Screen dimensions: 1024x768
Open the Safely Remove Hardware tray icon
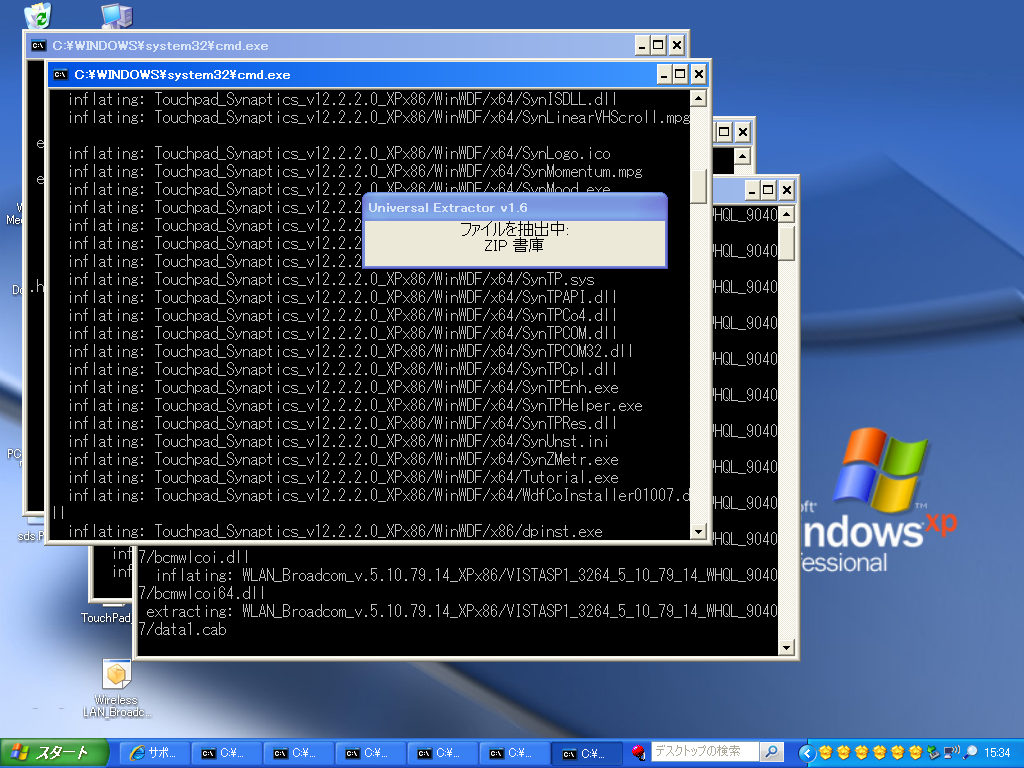(x=933, y=753)
